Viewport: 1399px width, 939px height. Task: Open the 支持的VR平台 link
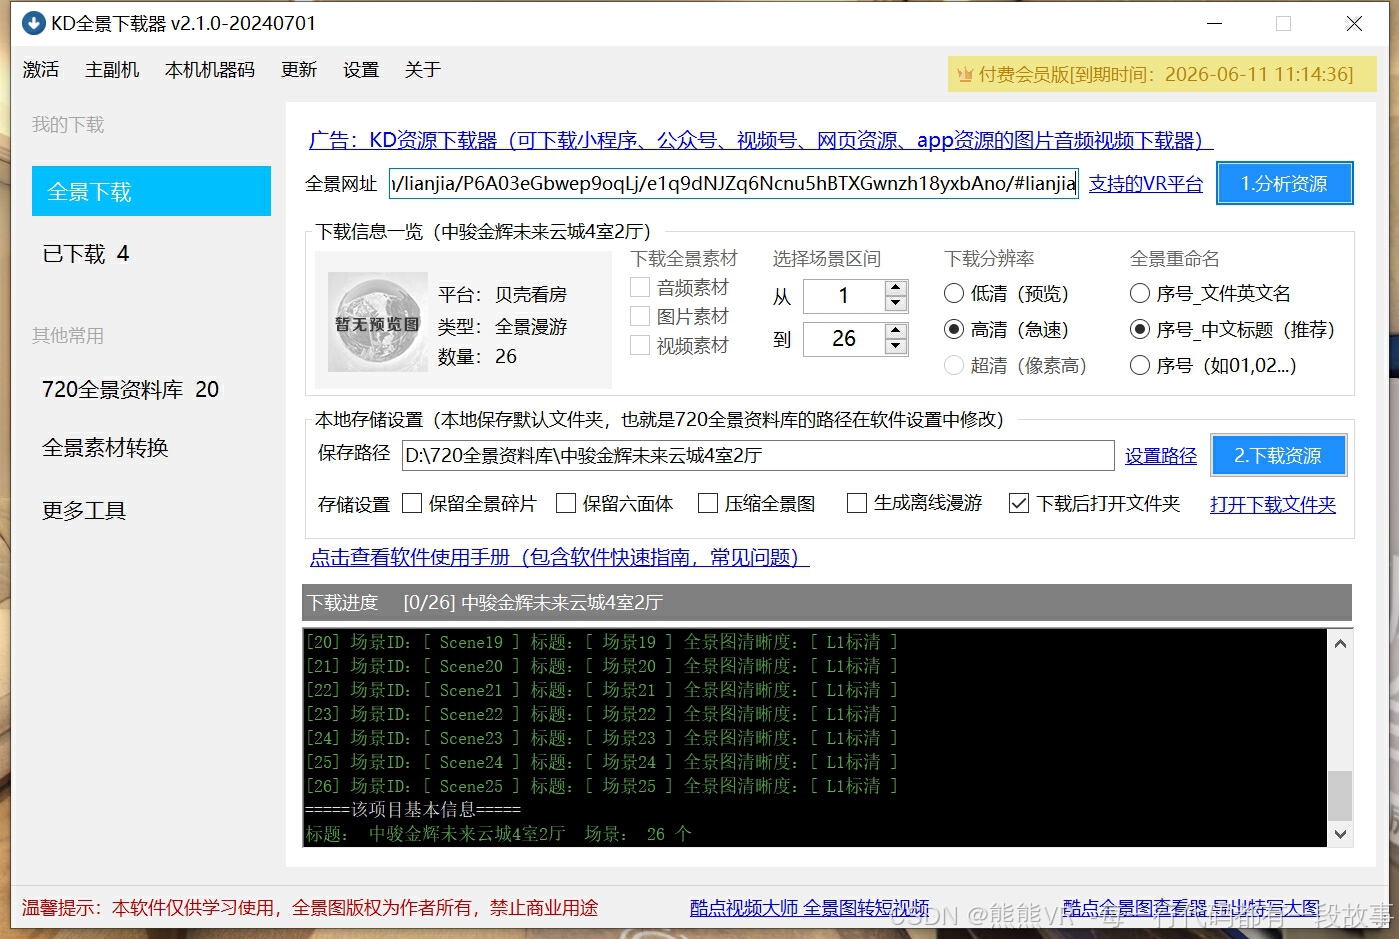[x=1145, y=184]
